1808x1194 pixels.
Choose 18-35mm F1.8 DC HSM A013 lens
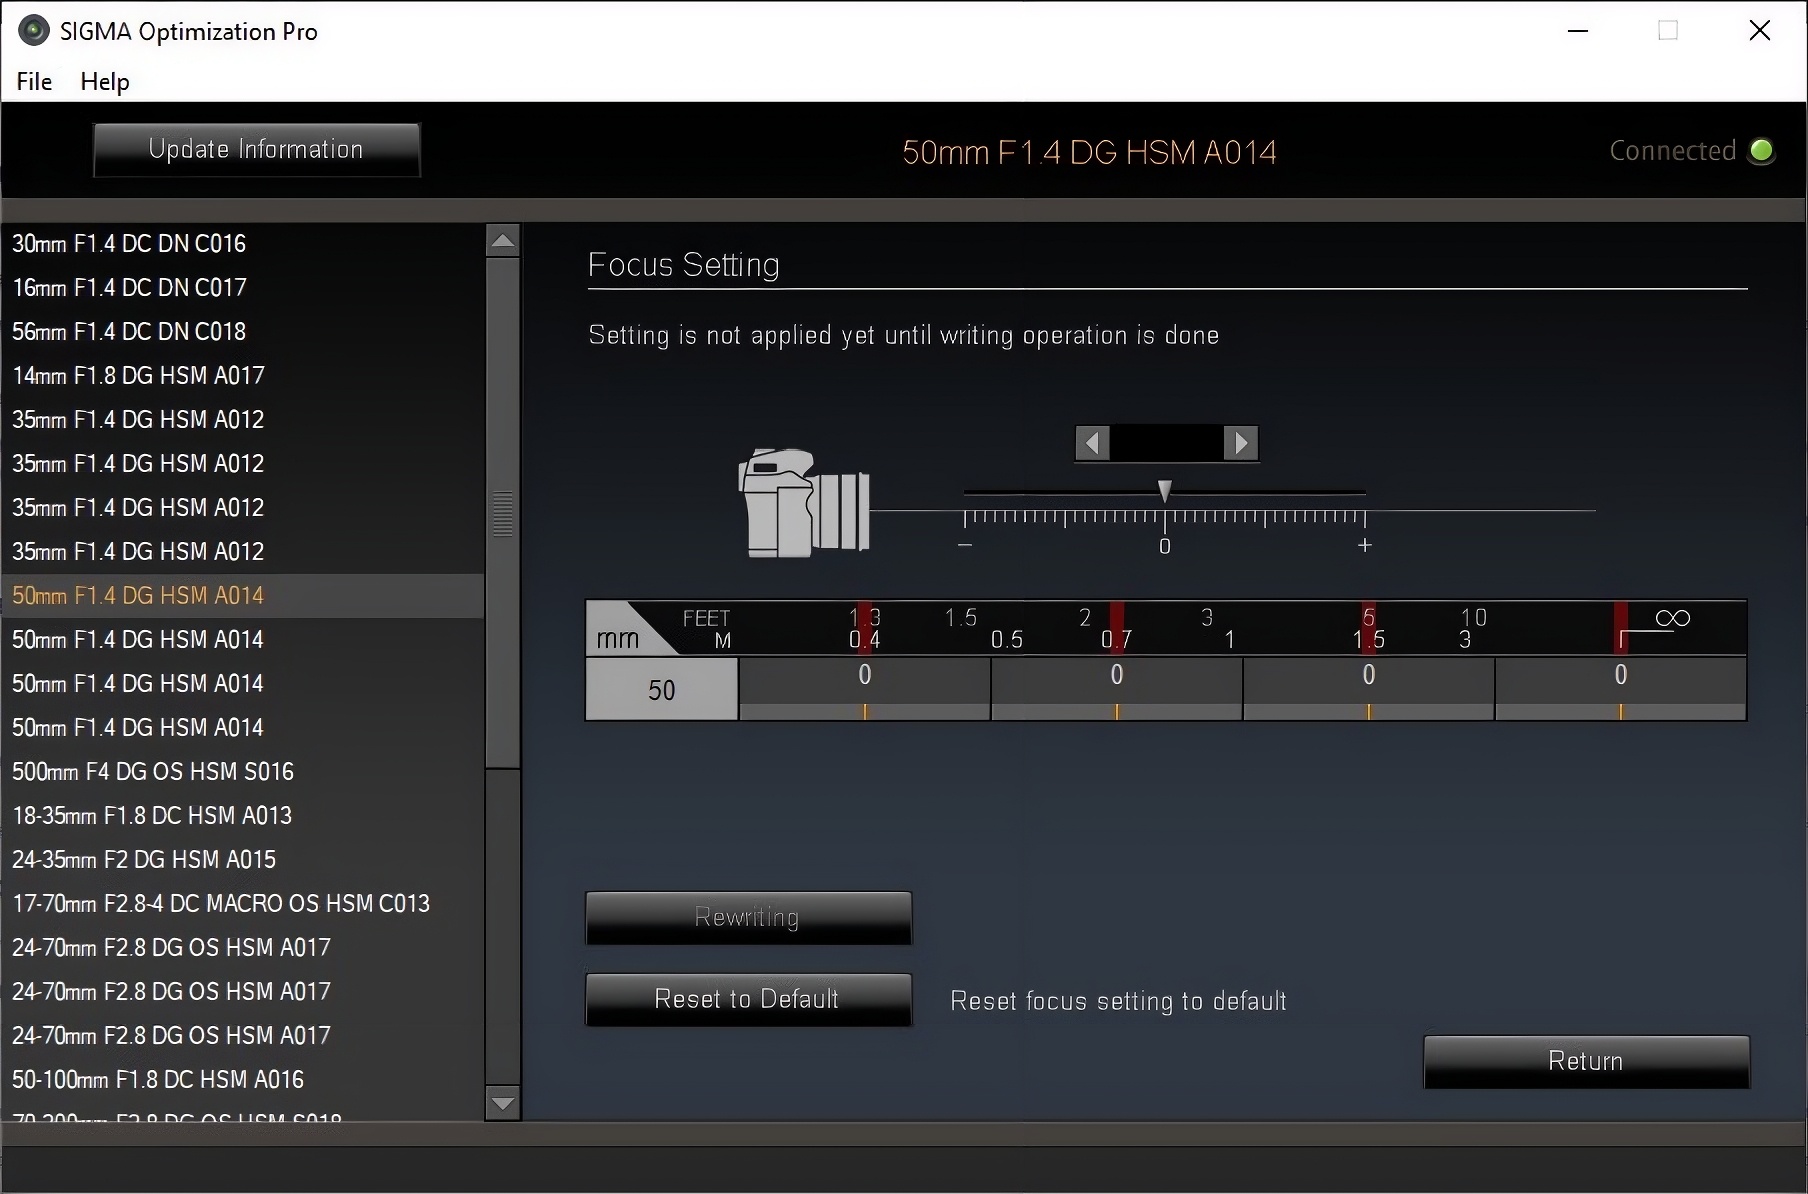(x=152, y=816)
